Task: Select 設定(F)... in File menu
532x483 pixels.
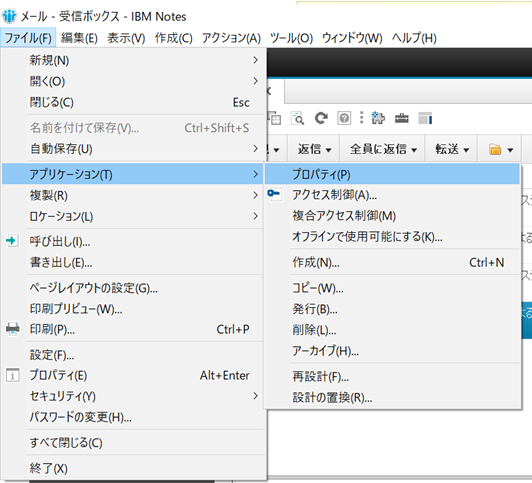Action: tap(133, 355)
